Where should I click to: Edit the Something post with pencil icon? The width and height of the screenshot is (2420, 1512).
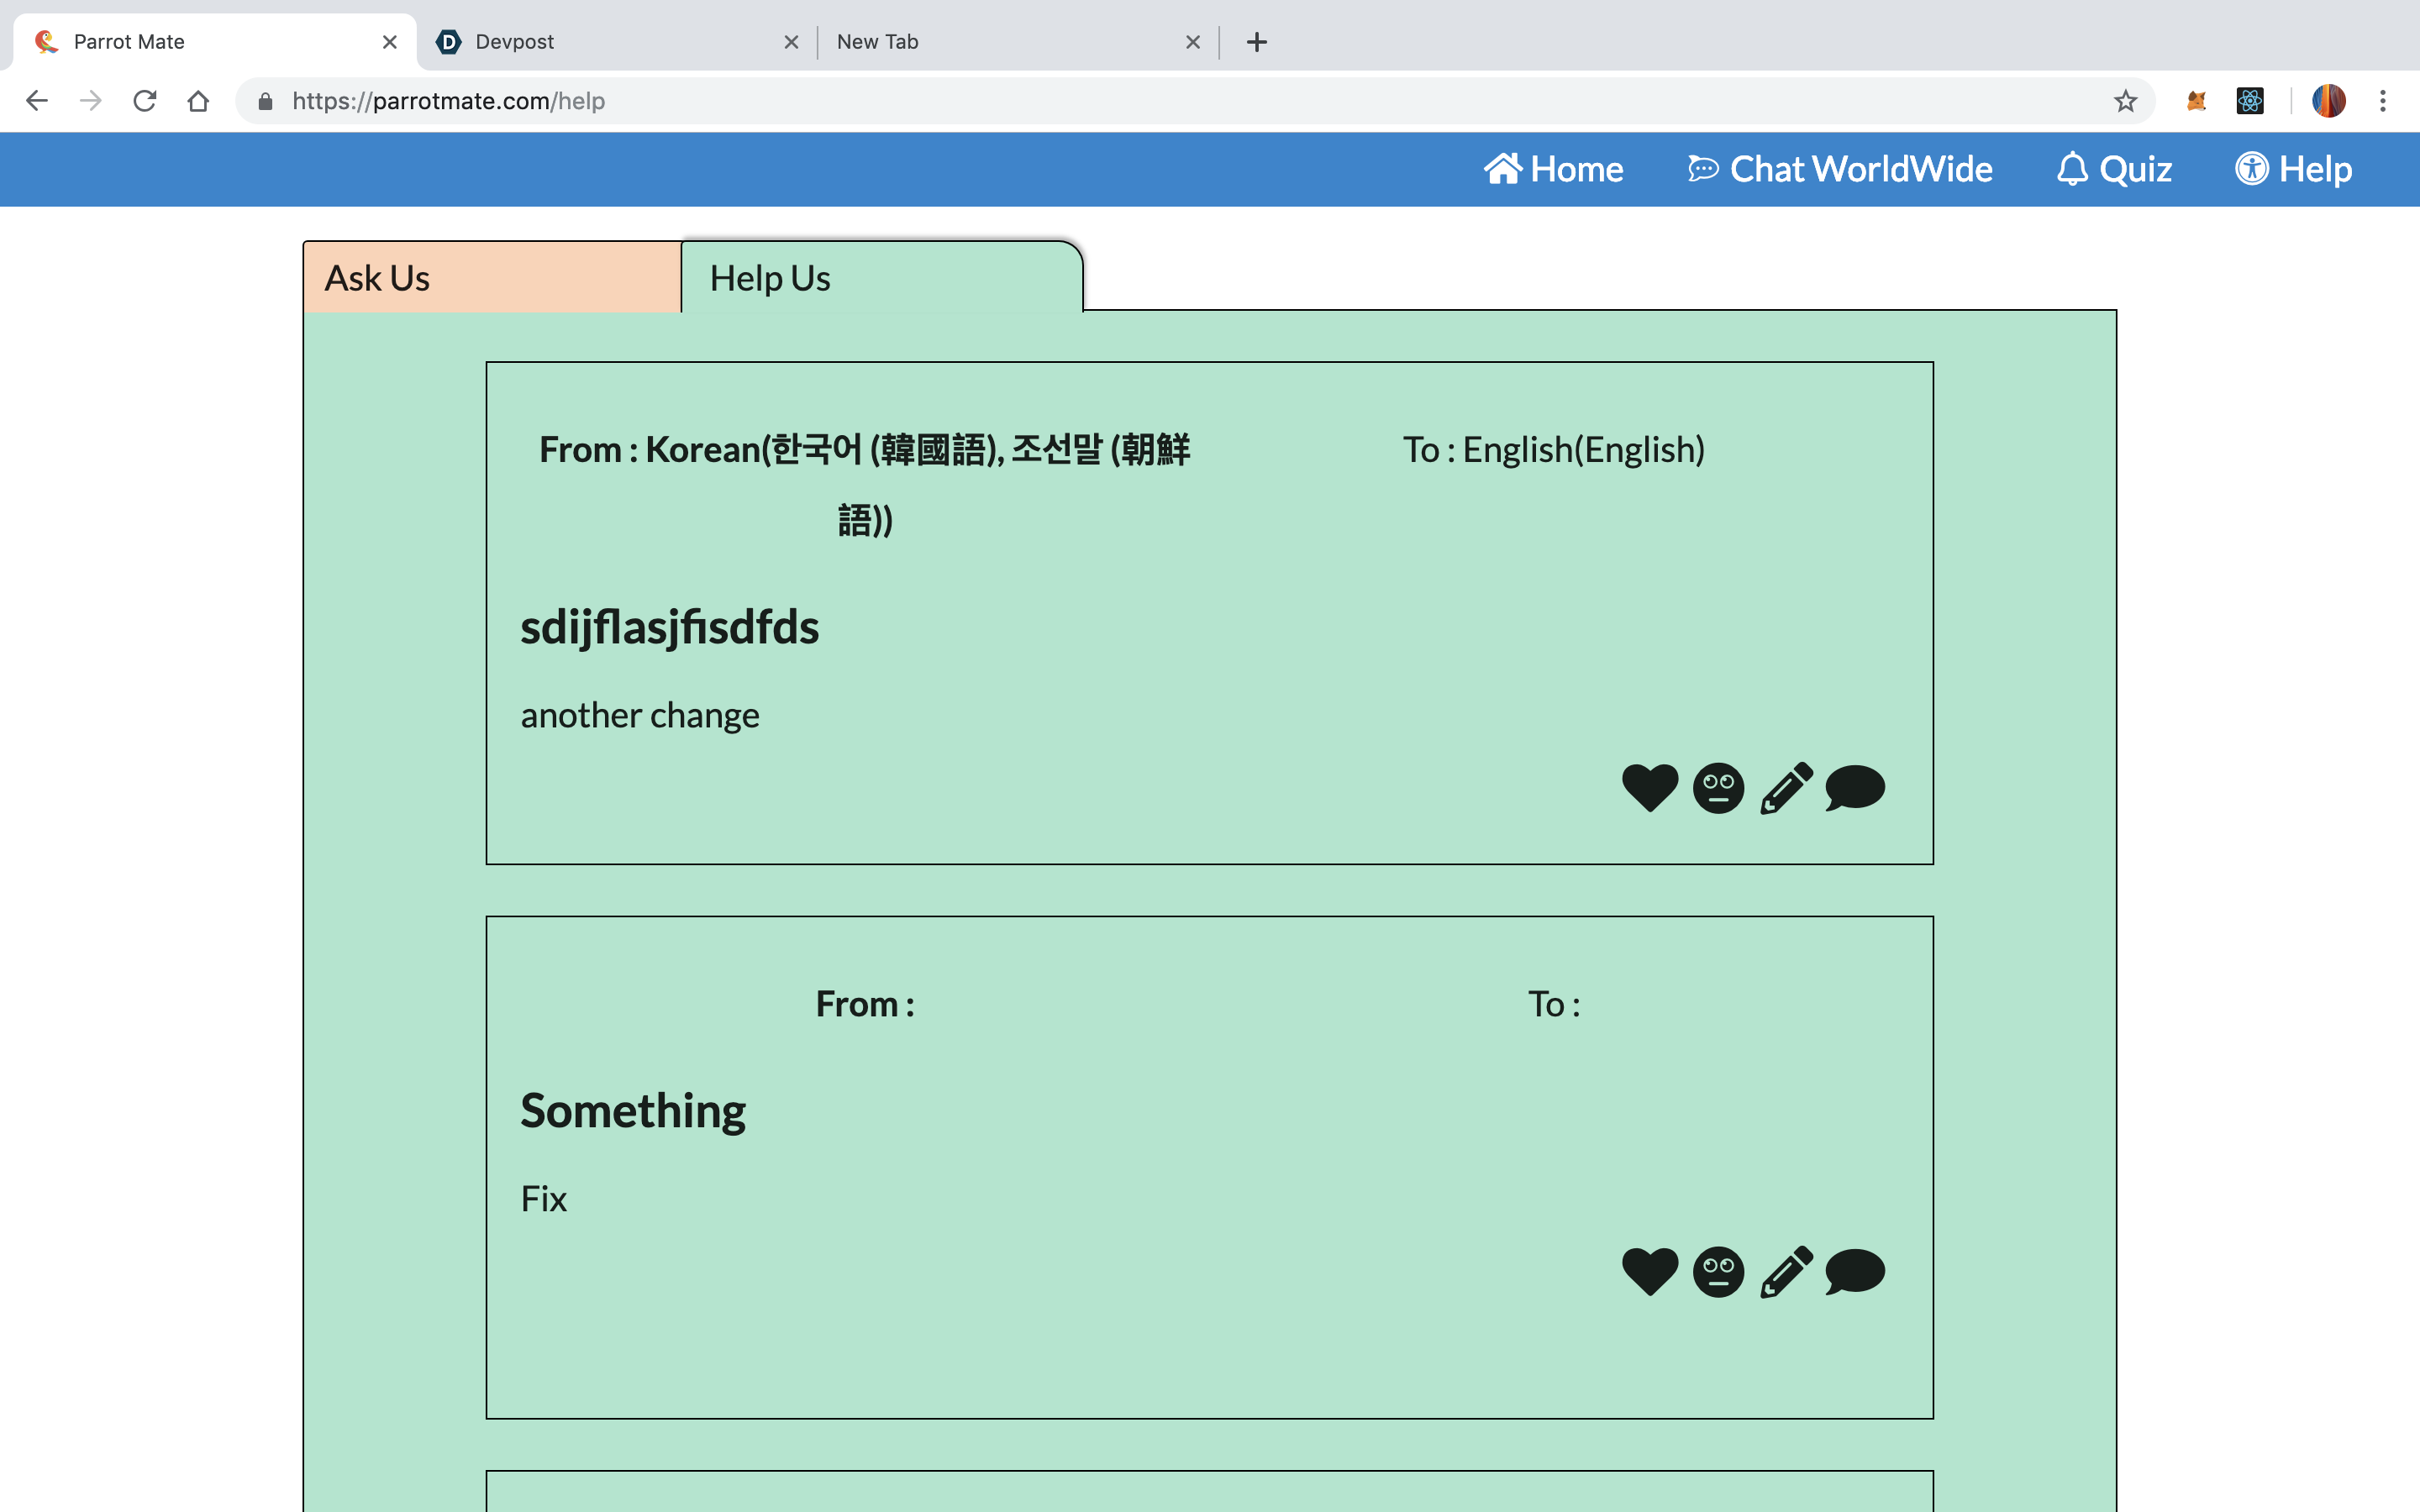click(1786, 1272)
